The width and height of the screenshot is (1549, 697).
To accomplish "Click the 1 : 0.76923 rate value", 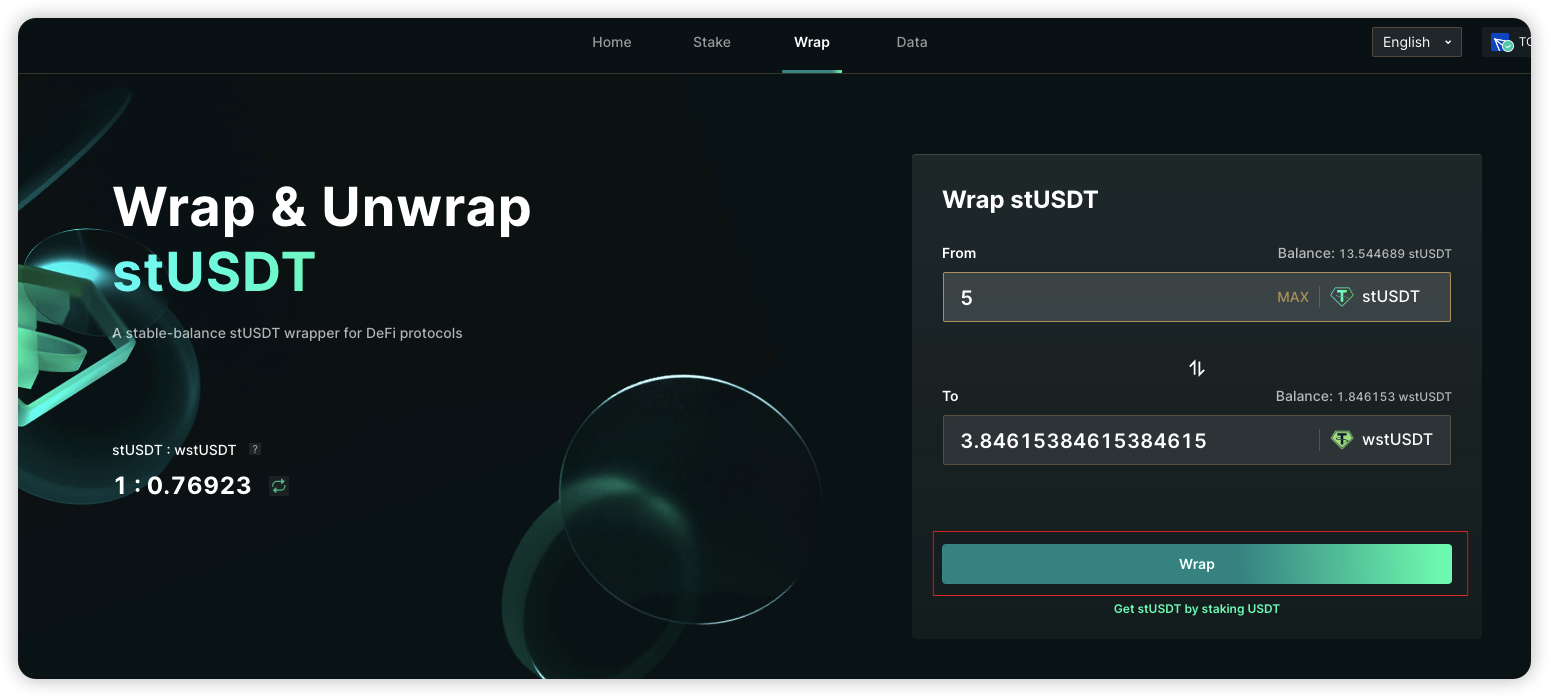I will (x=182, y=486).
